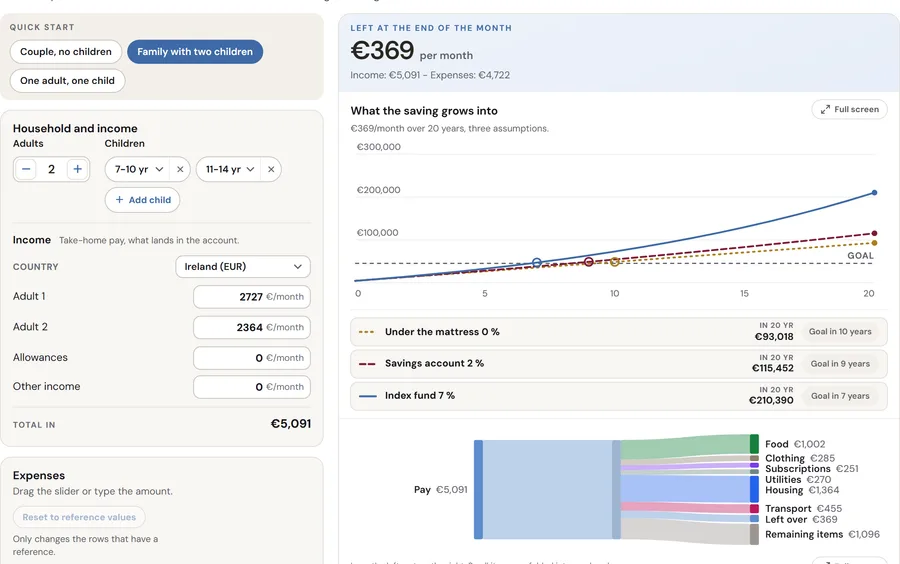Click the Utilities €270 label
The image size is (900, 564).
pyautogui.click(x=798, y=480)
